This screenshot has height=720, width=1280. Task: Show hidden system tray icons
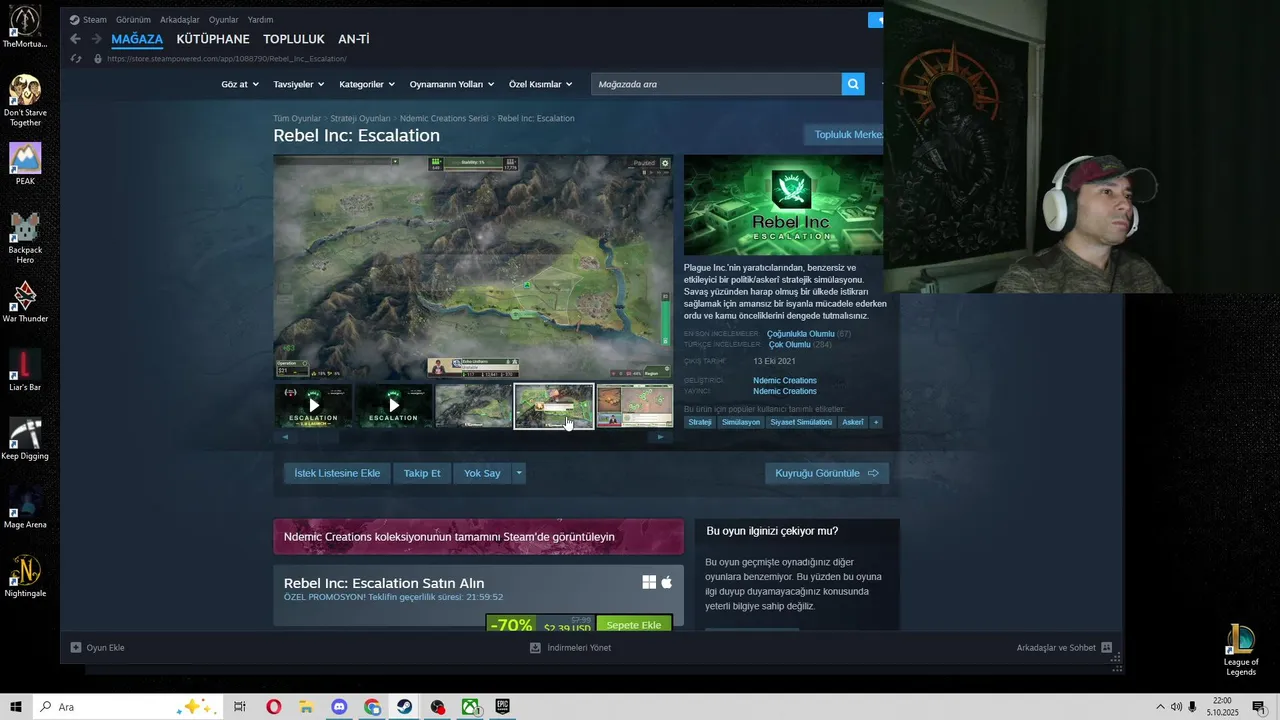point(1160,707)
